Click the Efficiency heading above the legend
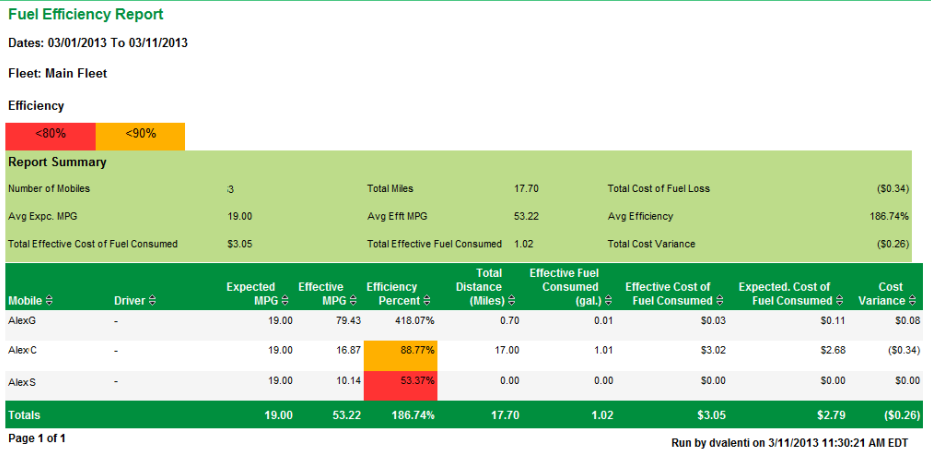931x463 pixels. (36, 106)
